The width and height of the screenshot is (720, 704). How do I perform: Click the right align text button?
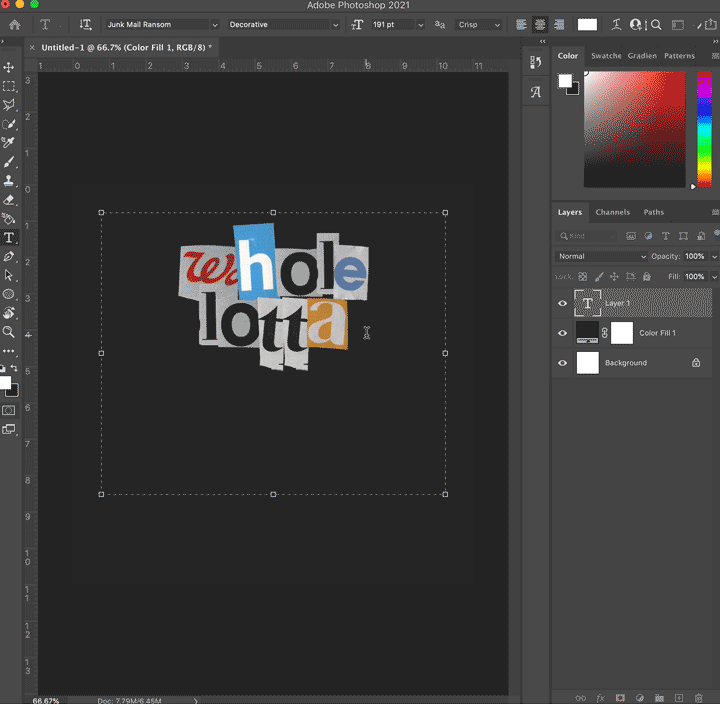click(x=559, y=24)
